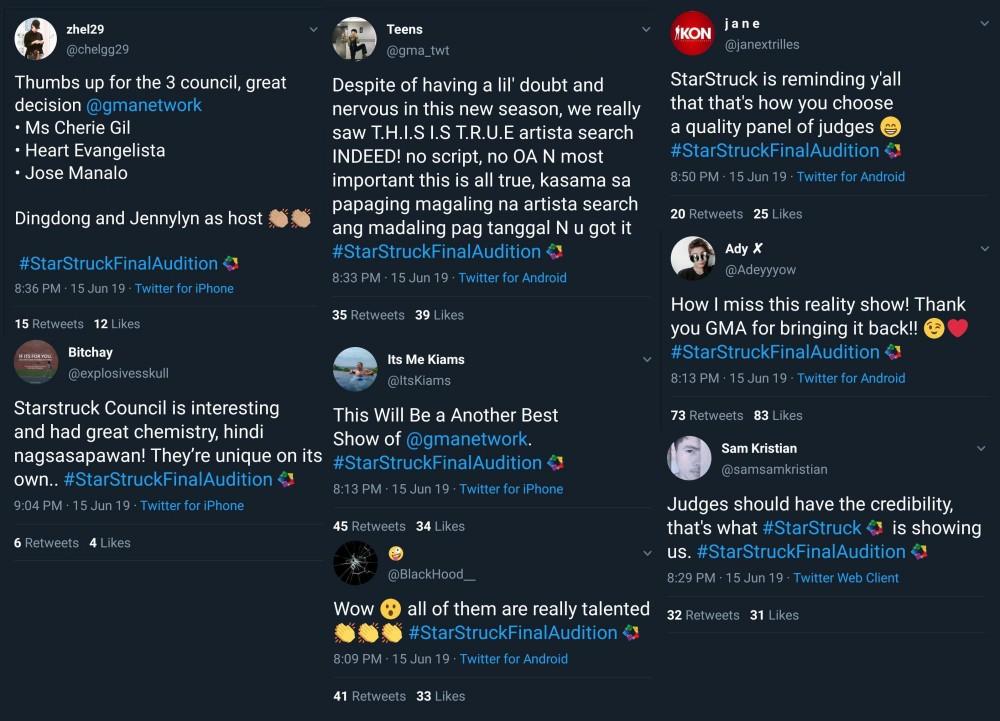Click 'Twitter for iPhone' on Bitchay's tweet

tap(192, 506)
